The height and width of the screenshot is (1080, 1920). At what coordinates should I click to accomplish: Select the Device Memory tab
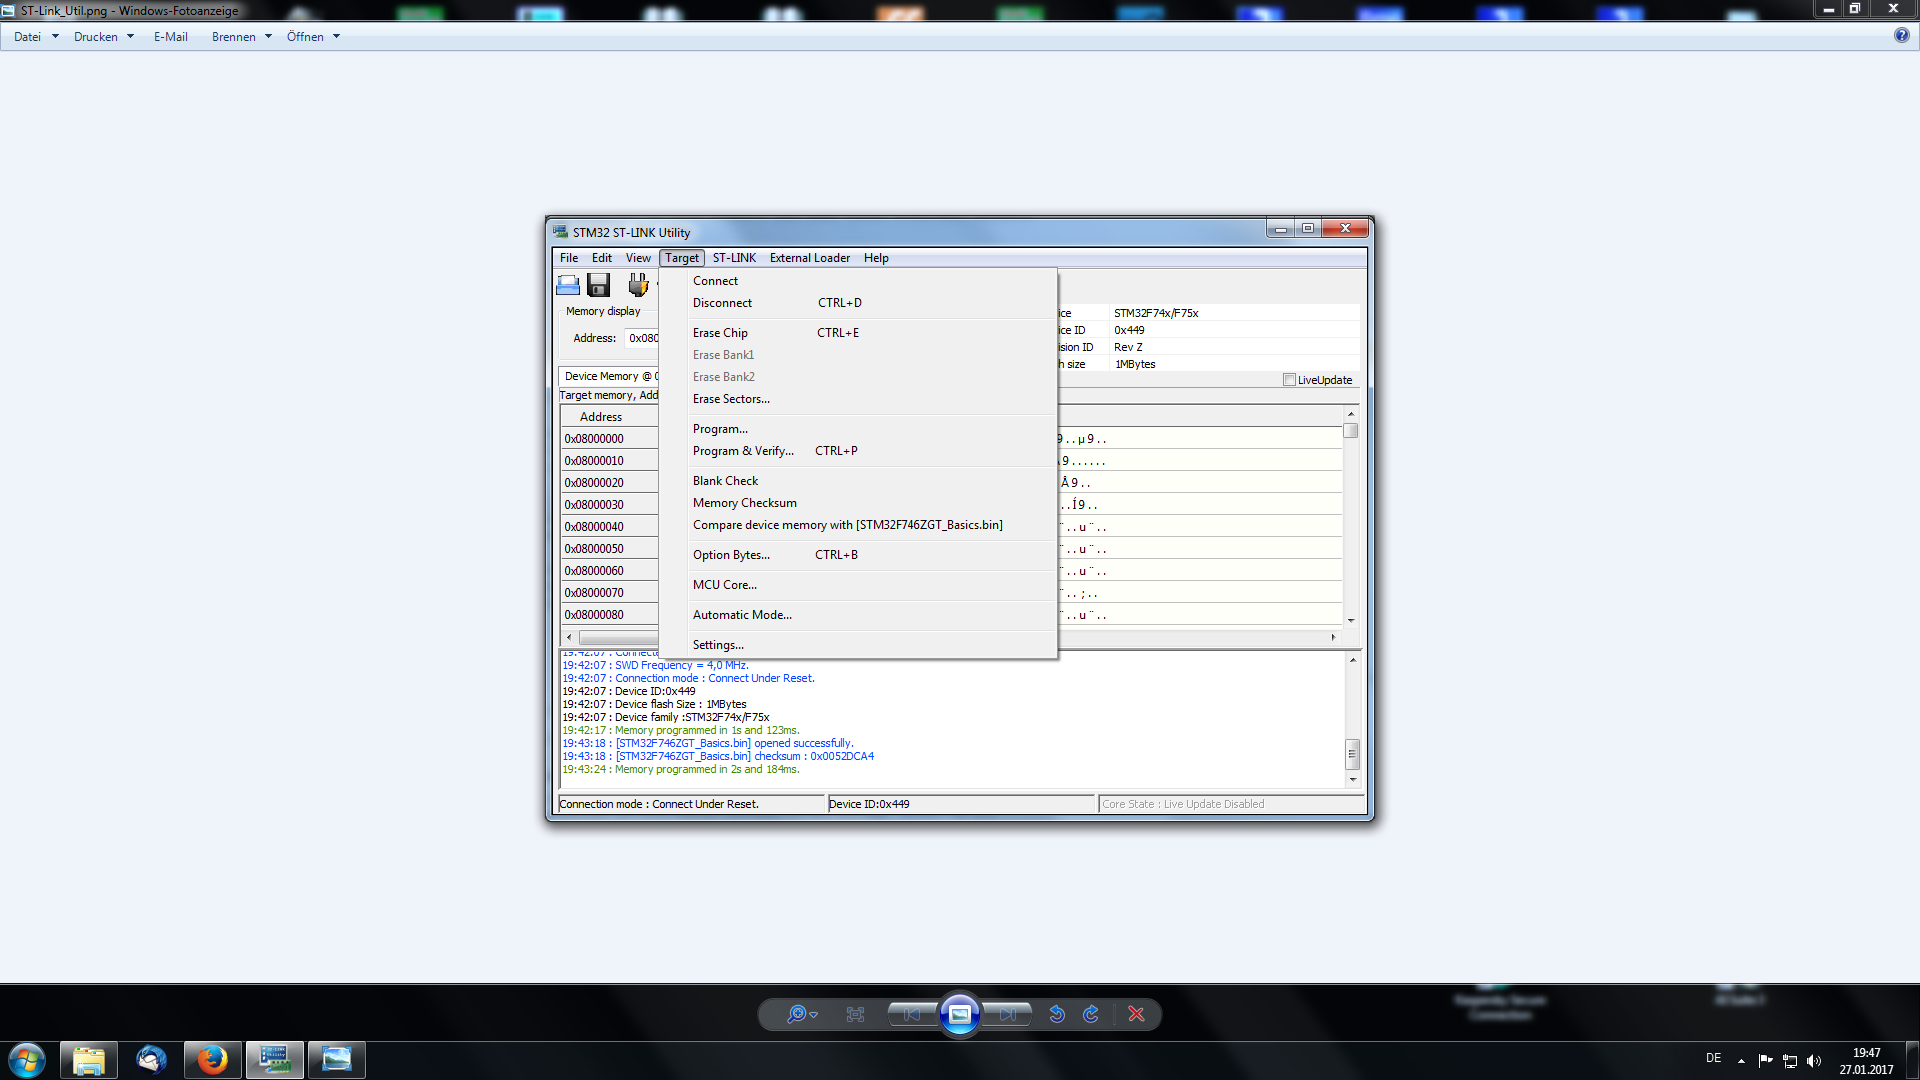(x=609, y=376)
